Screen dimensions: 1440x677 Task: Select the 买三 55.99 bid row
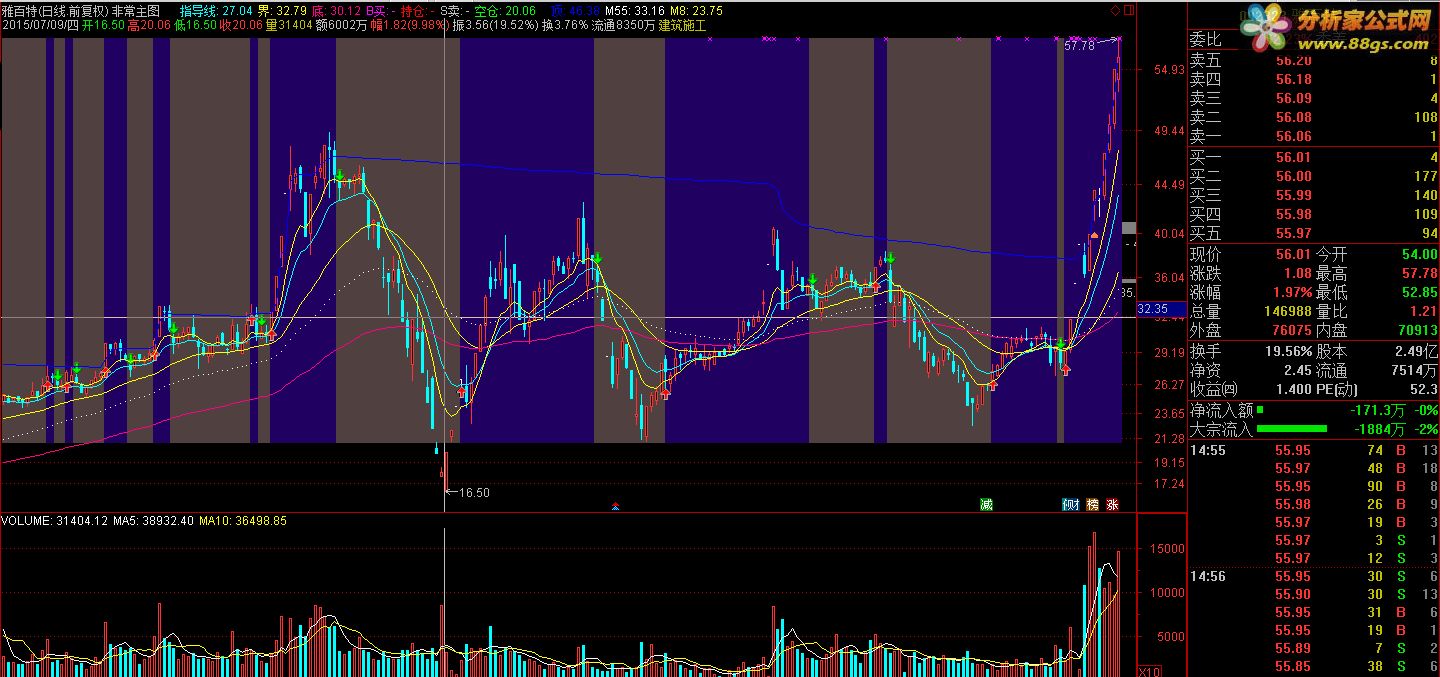point(1312,195)
